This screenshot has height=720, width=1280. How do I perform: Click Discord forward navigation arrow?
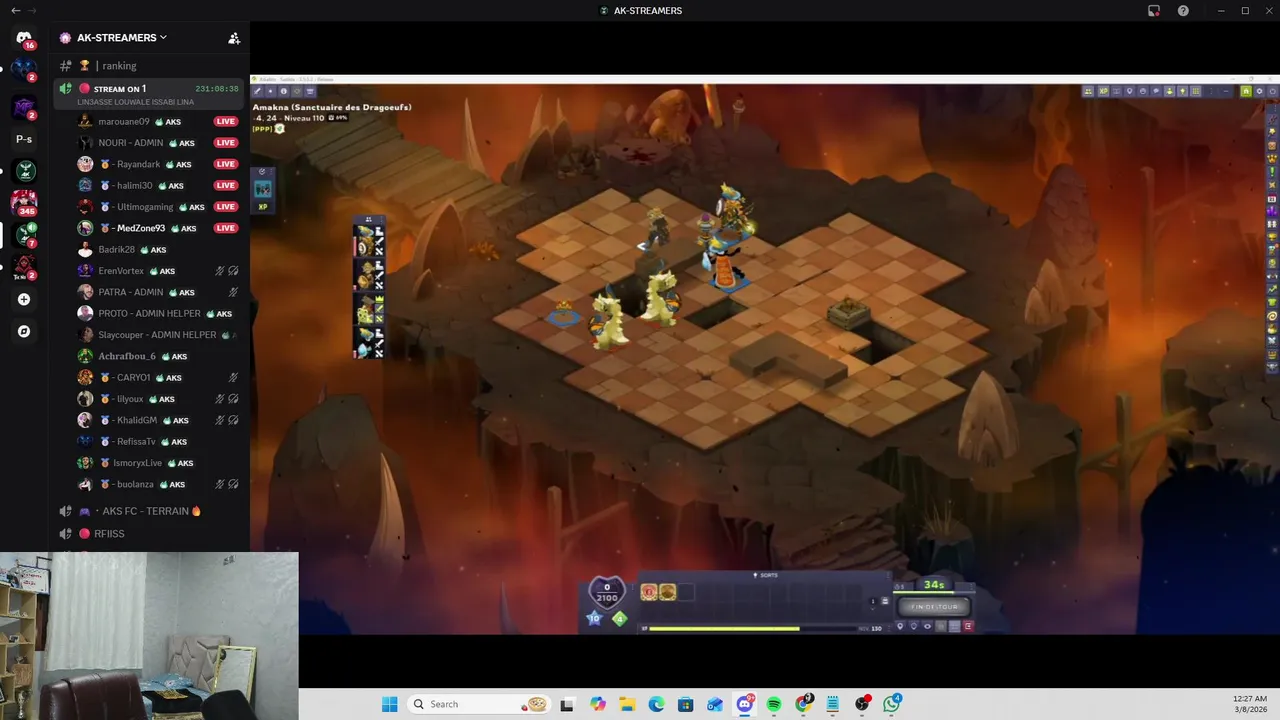[x=33, y=11]
